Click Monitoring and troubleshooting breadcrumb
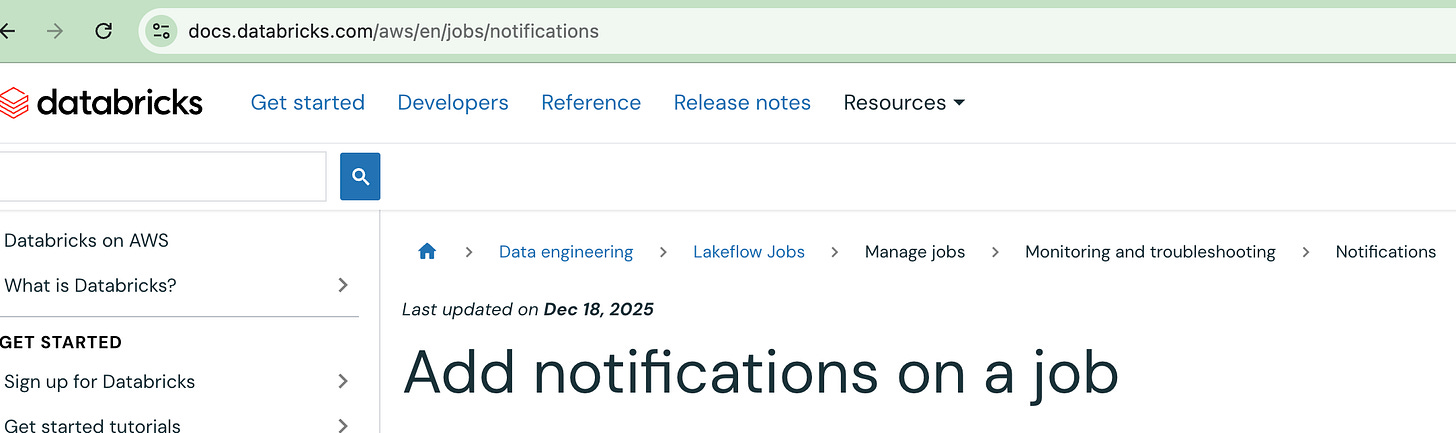Image resolution: width=1456 pixels, height=433 pixels. (x=1150, y=252)
